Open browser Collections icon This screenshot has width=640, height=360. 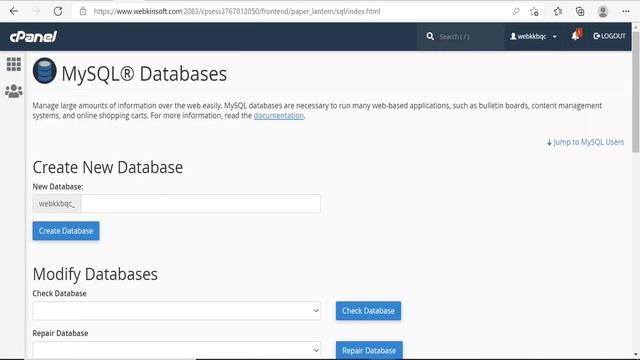click(x=580, y=11)
